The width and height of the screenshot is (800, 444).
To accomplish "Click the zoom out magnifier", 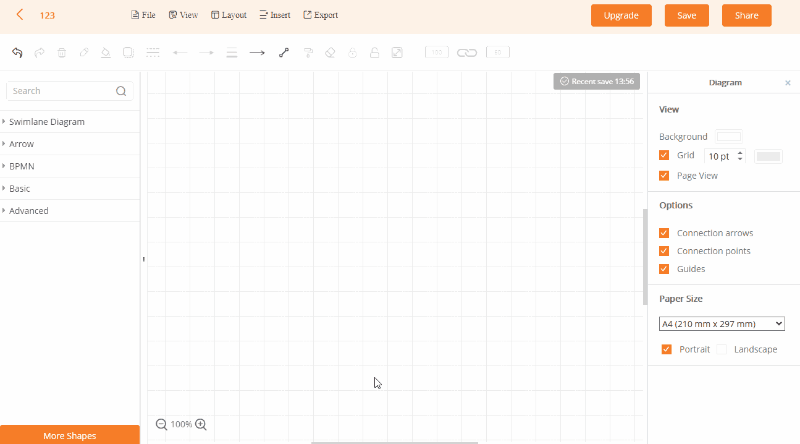I will point(162,425).
